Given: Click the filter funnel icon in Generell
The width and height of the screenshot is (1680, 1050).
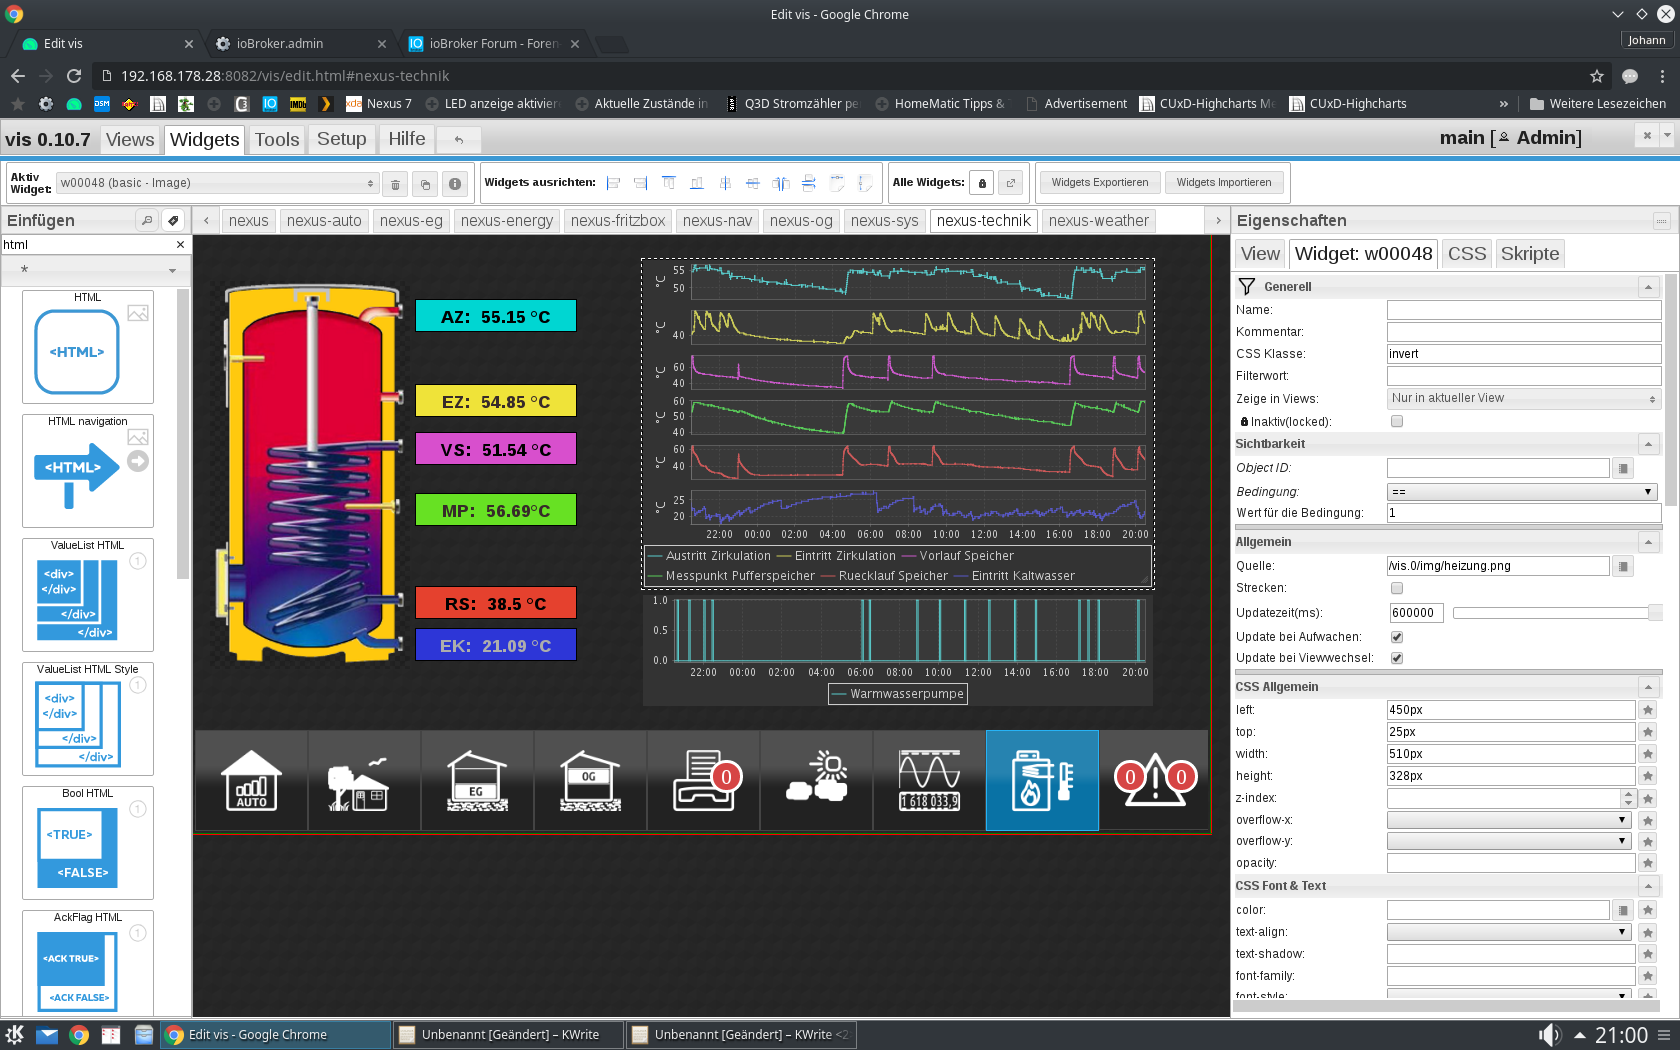Looking at the screenshot, I should [1247, 287].
